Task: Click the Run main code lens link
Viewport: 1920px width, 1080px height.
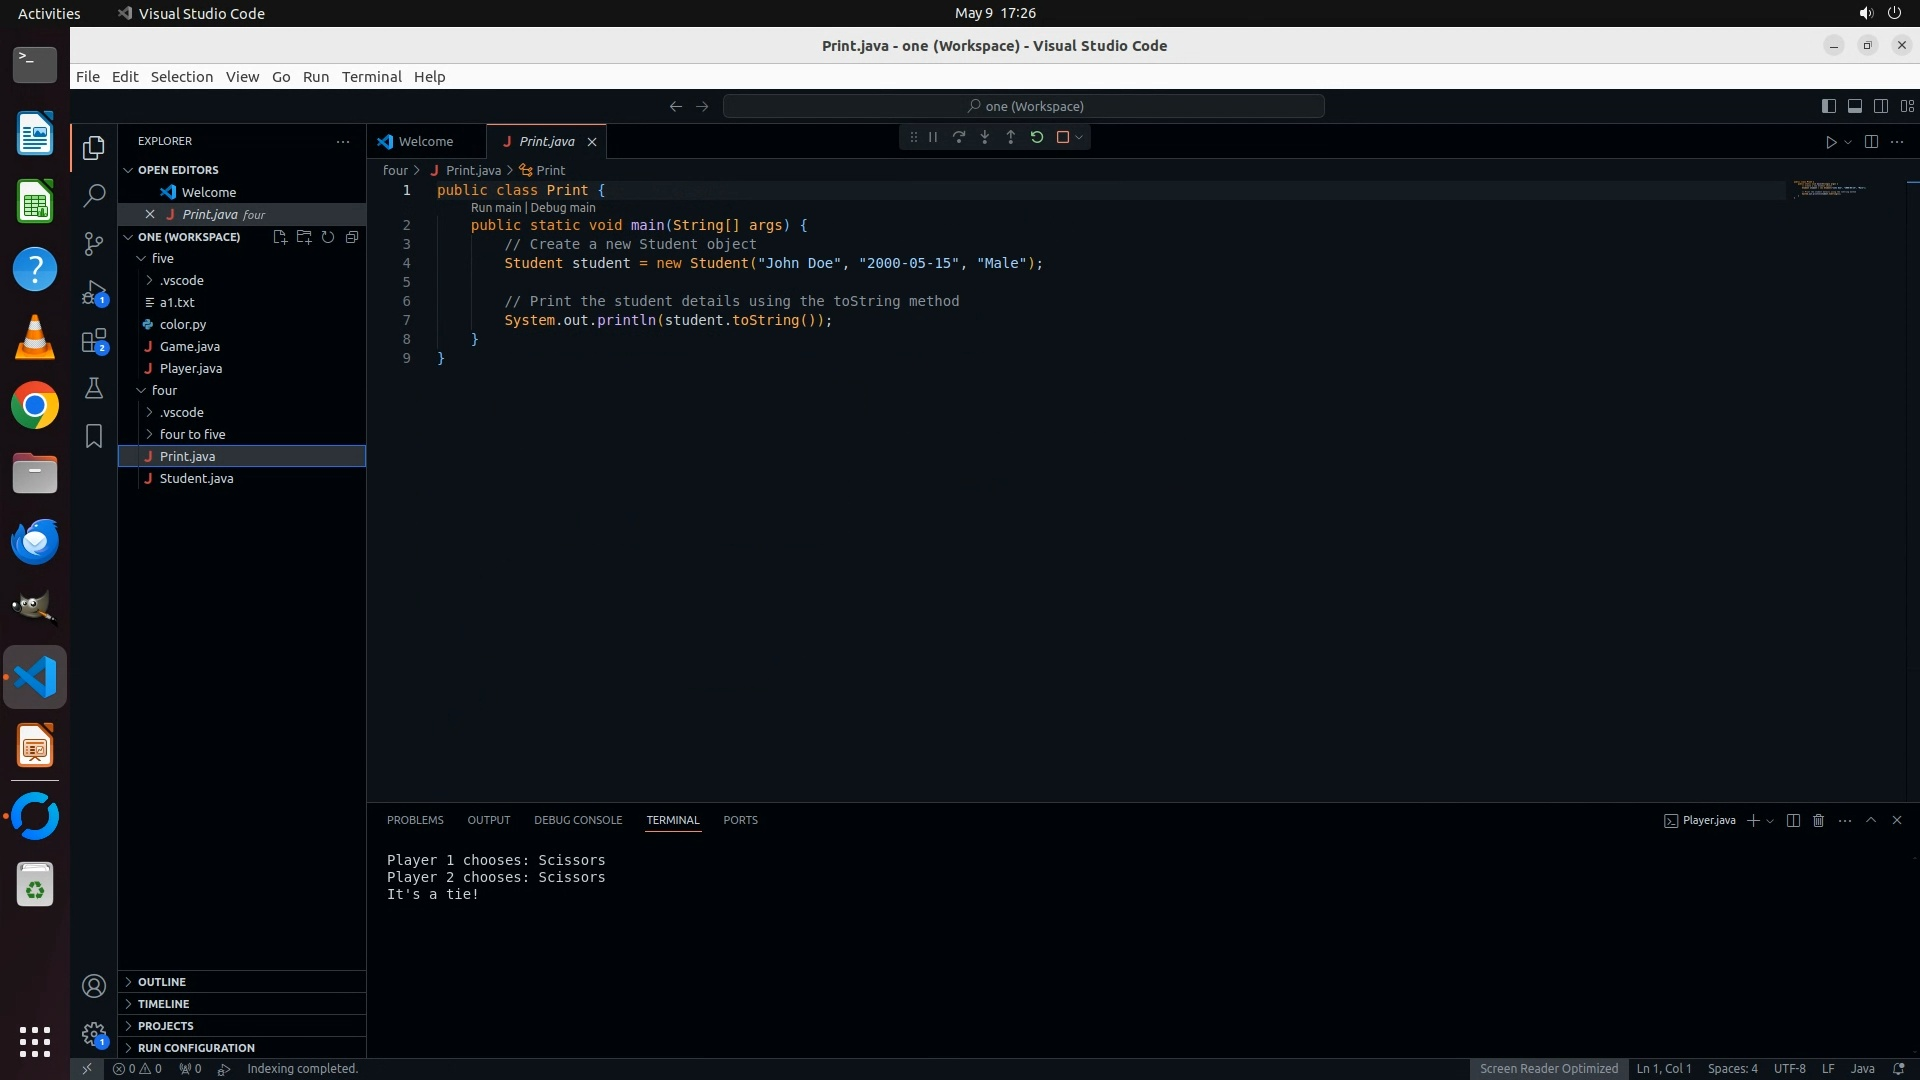Action: pos(496,208)
